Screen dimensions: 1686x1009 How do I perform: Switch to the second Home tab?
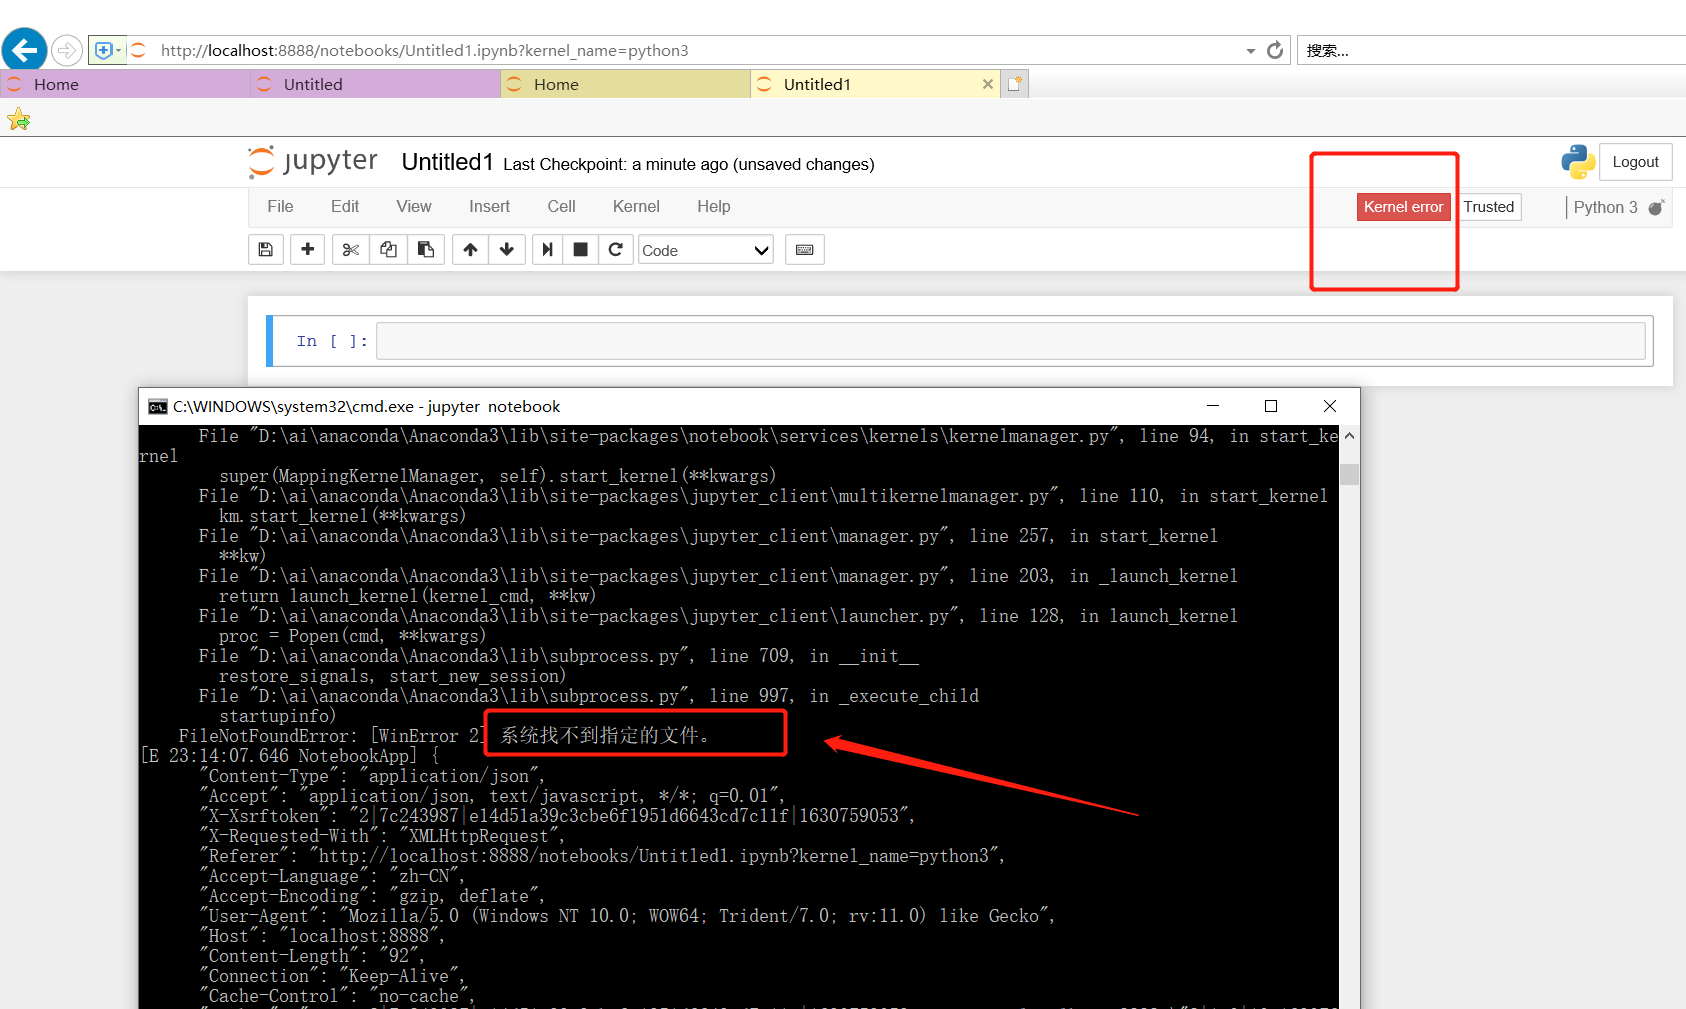pos(625,84)
